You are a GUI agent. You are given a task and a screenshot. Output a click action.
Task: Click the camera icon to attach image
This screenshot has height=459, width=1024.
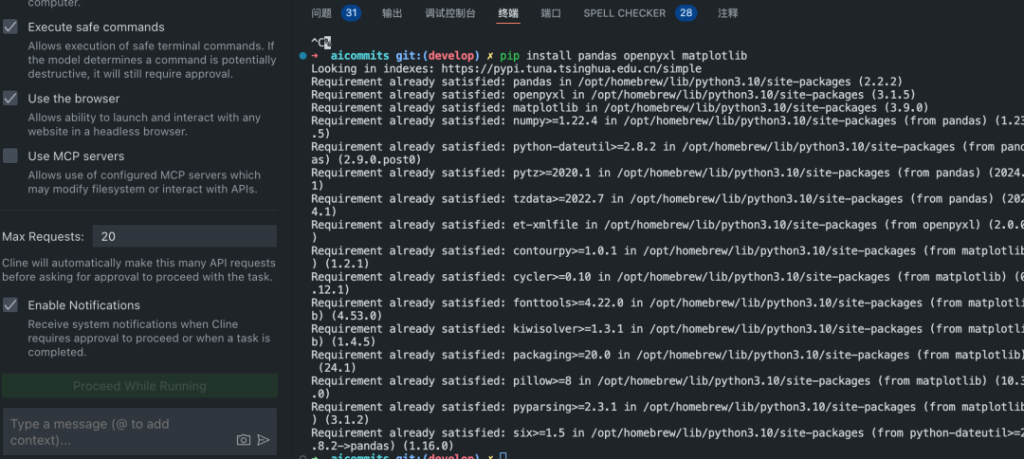click(243, 439)
